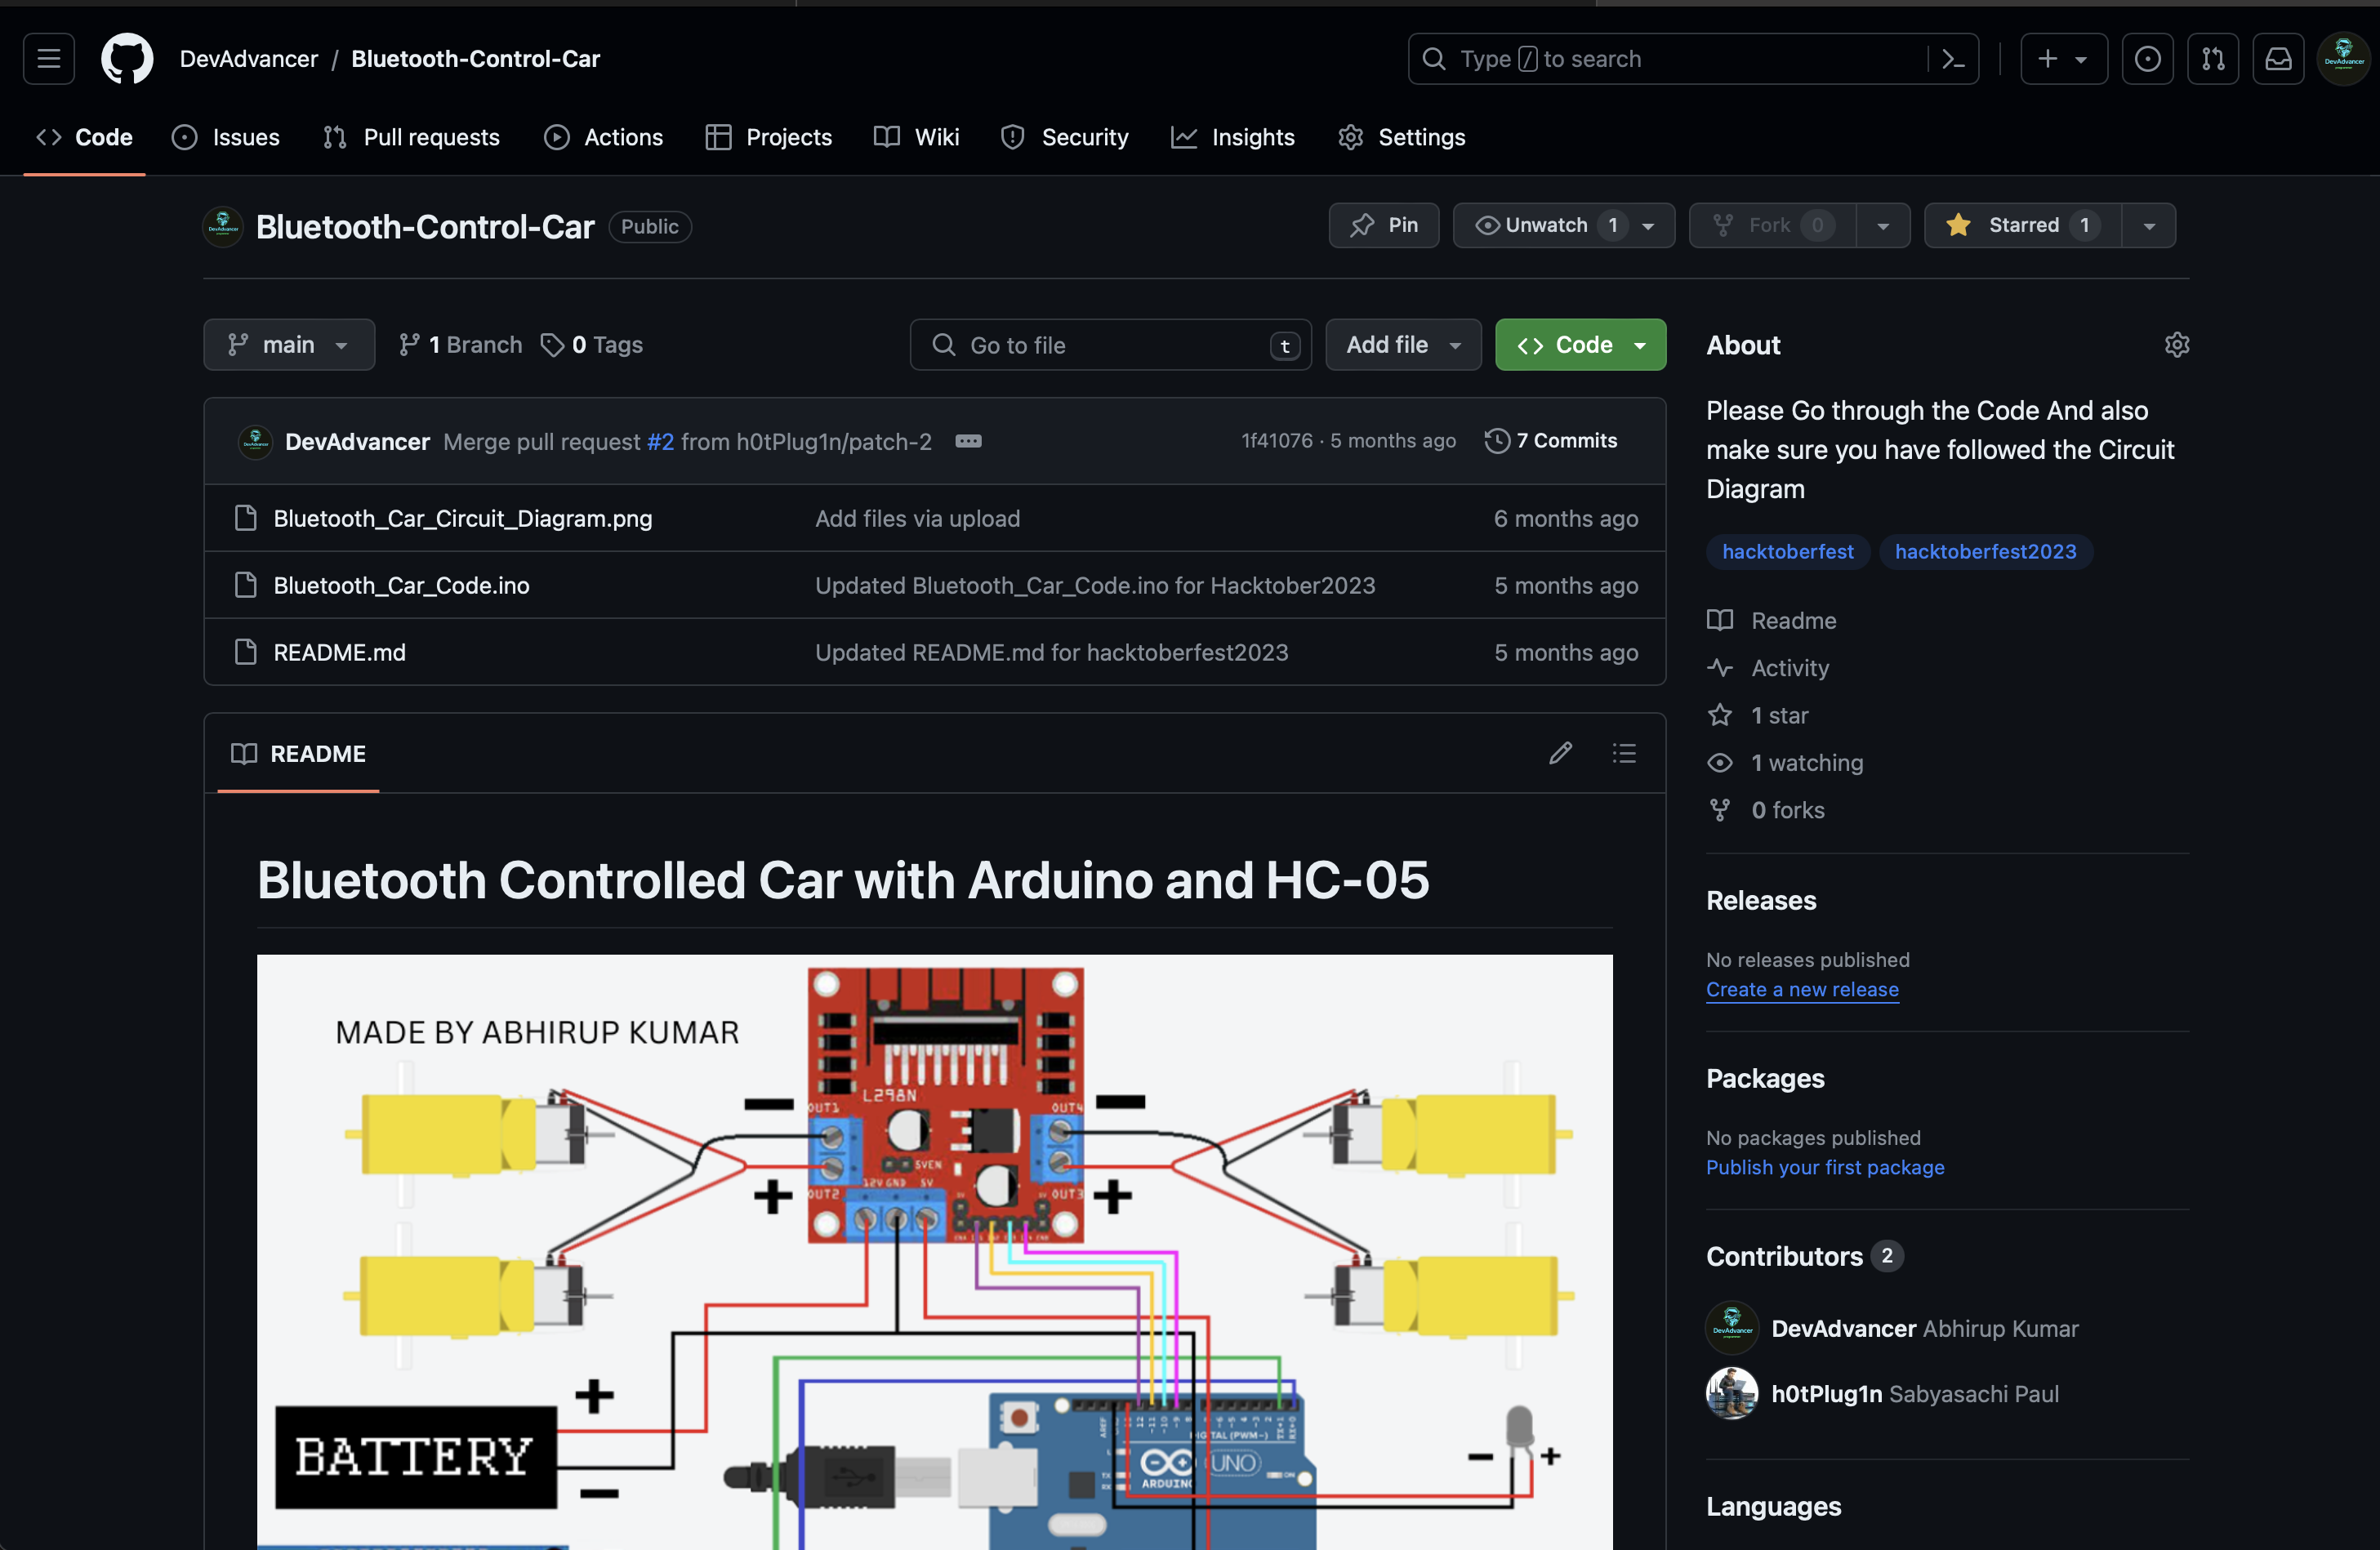
Task: Open the main branch selector dropdown
Action: tap(289, 345)
